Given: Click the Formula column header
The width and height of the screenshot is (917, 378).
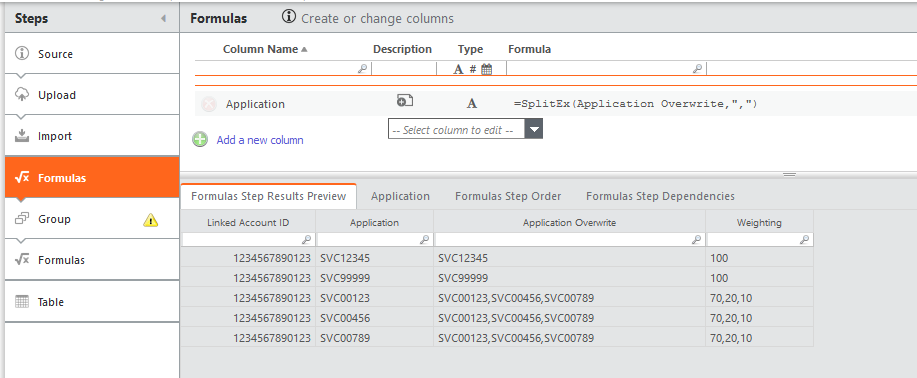Looking at the screenshot, I should click(x=529, y=49).
